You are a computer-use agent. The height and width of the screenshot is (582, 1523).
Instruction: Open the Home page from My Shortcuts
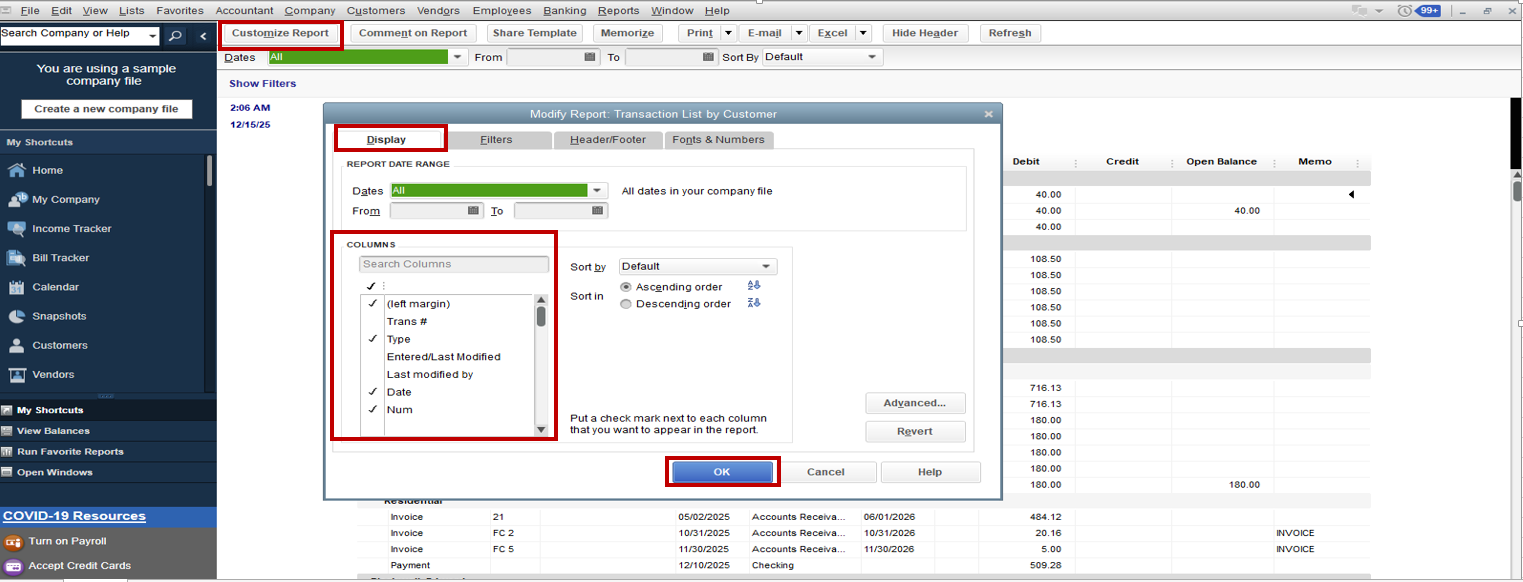45,170
